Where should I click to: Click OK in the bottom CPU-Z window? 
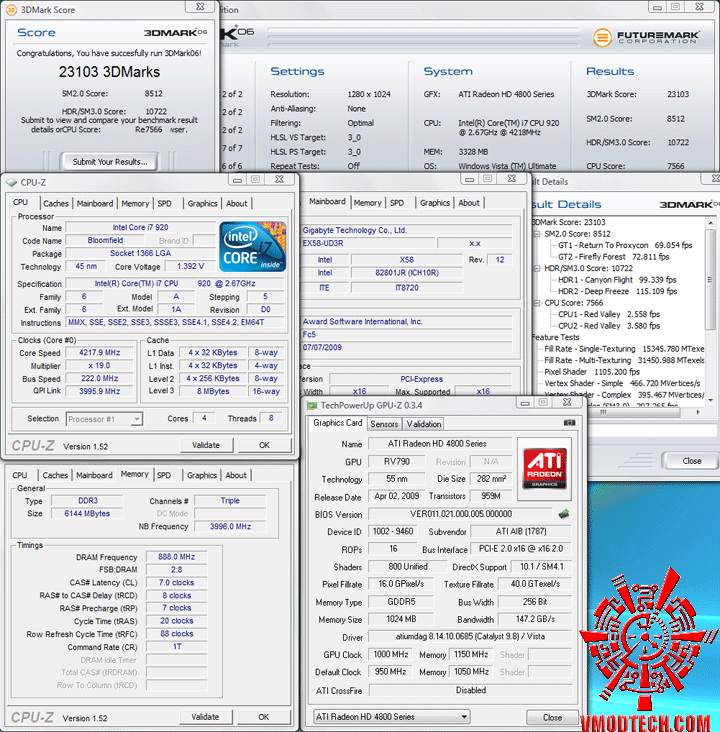tap(263, 717)
